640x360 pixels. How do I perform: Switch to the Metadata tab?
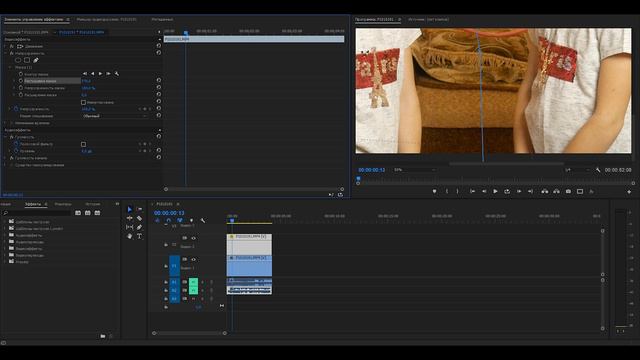162,19
